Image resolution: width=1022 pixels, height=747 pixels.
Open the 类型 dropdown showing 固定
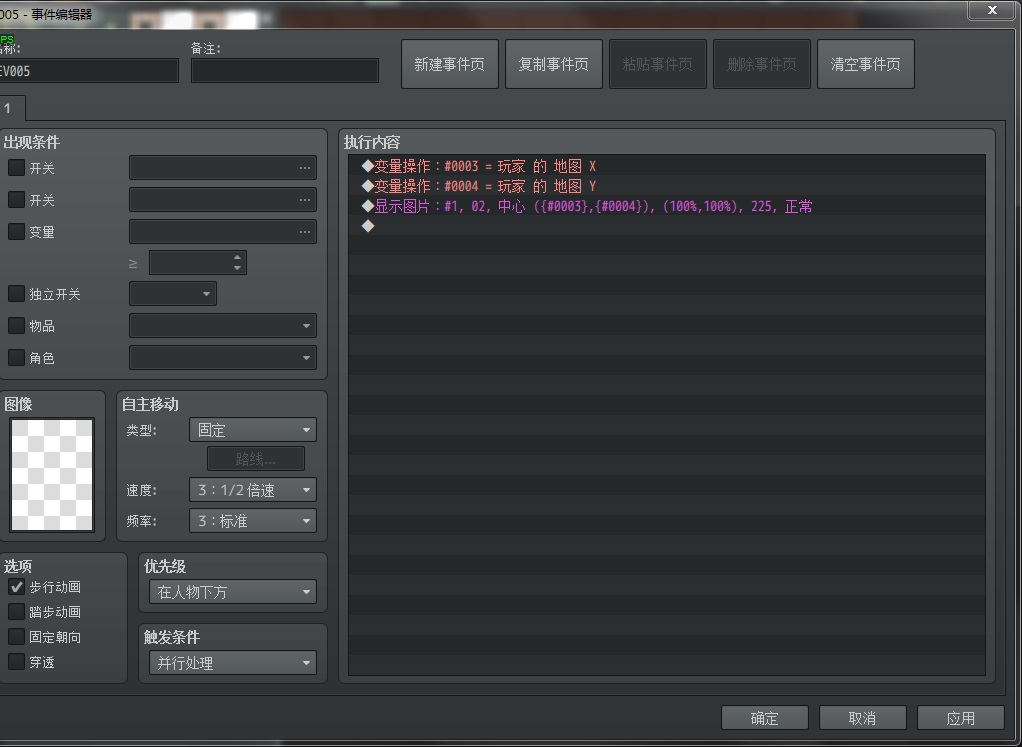(253, 430)
